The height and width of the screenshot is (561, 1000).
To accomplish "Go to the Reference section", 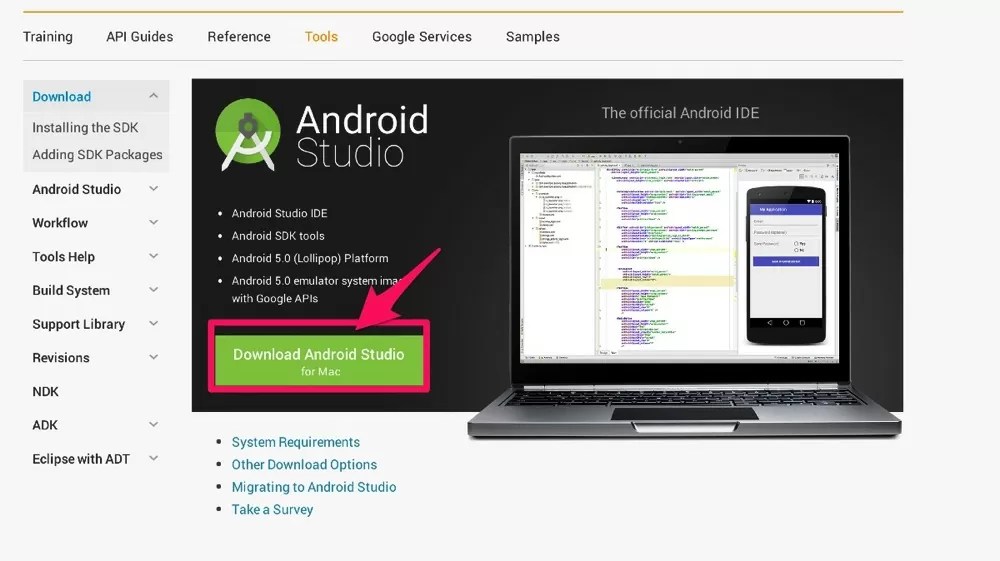I will coord(239,37).
